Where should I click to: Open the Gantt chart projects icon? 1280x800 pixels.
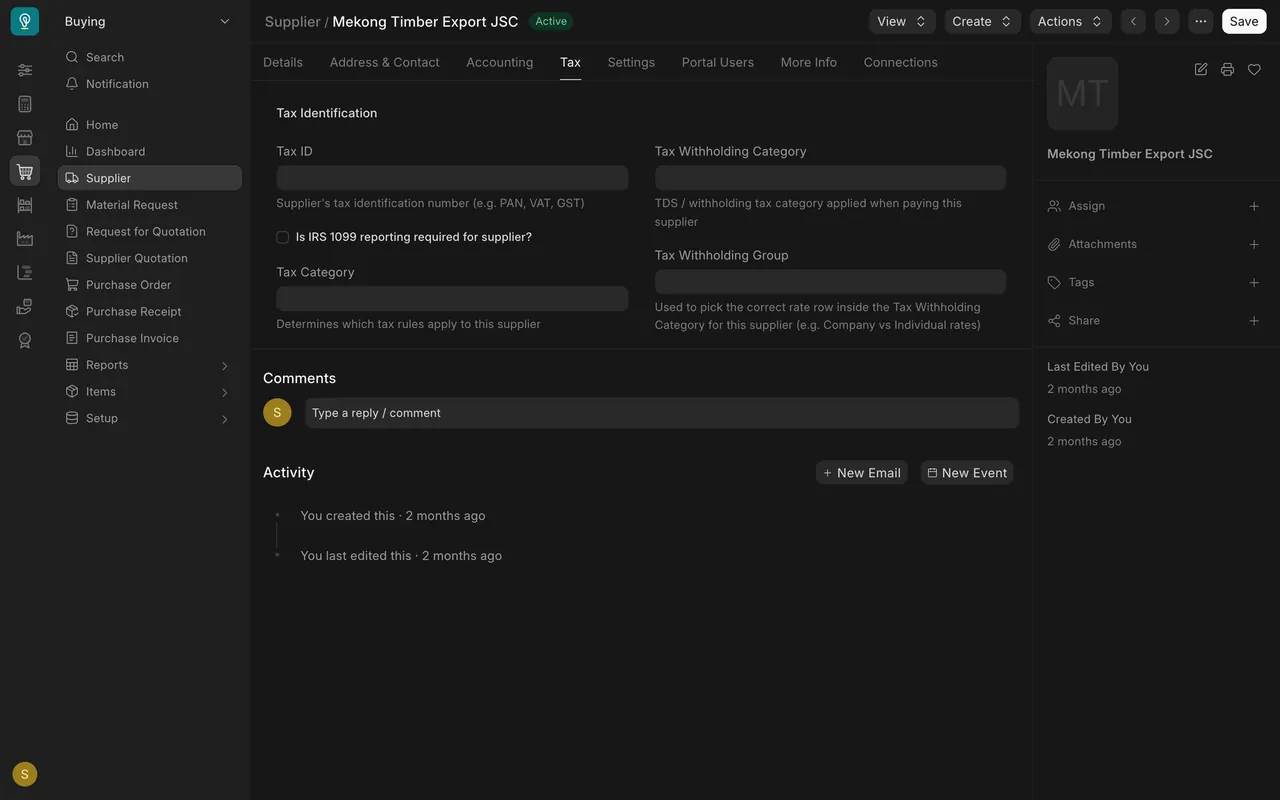25,273
